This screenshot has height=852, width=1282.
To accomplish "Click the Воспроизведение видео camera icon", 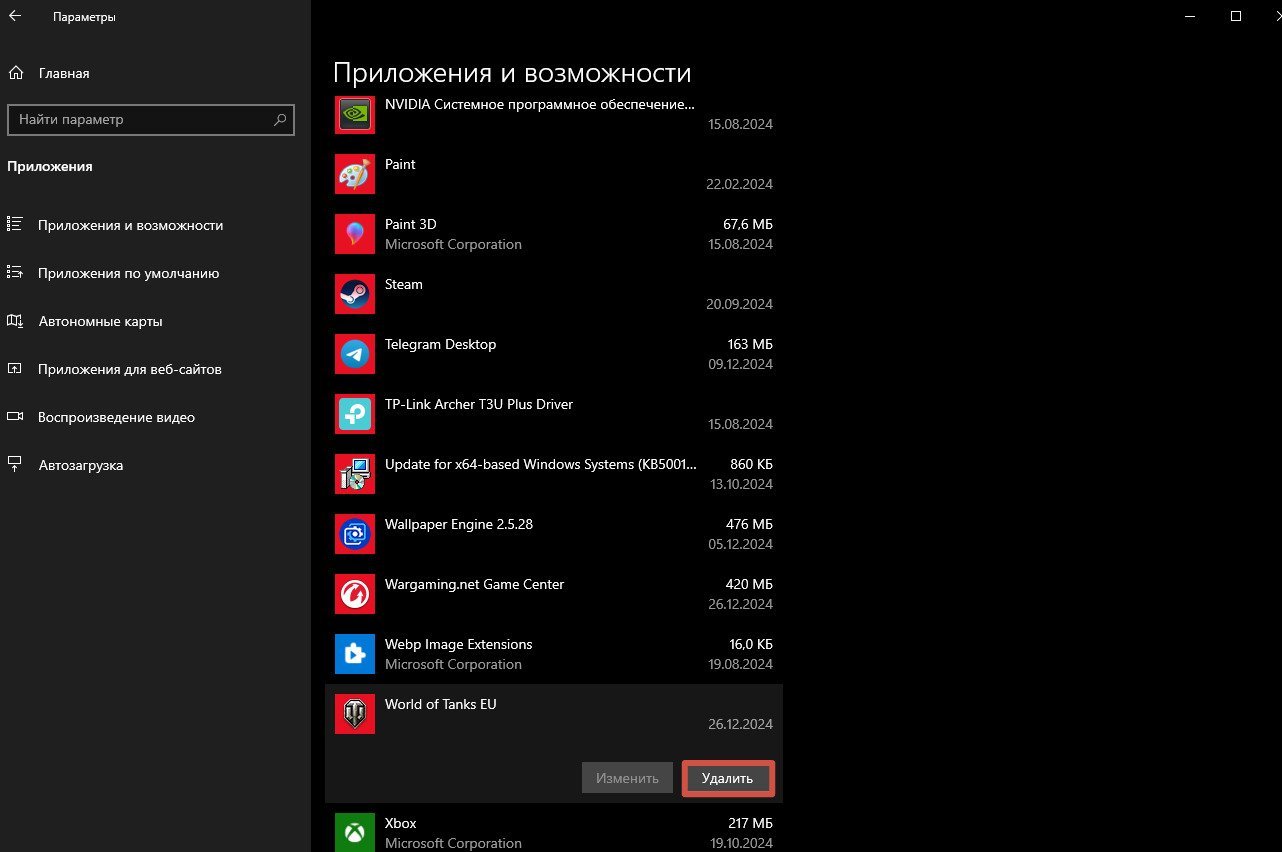I will (x=15, y=417).
